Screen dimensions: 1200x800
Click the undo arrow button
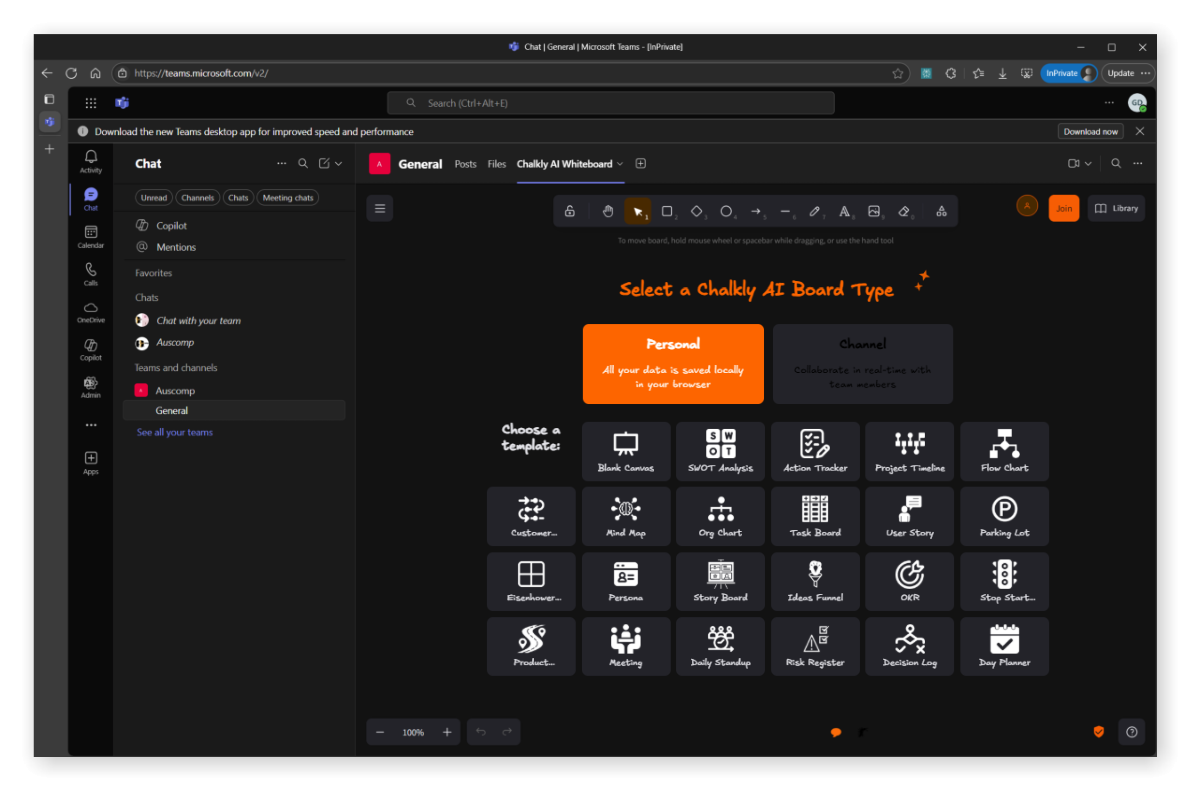[481, 732]
